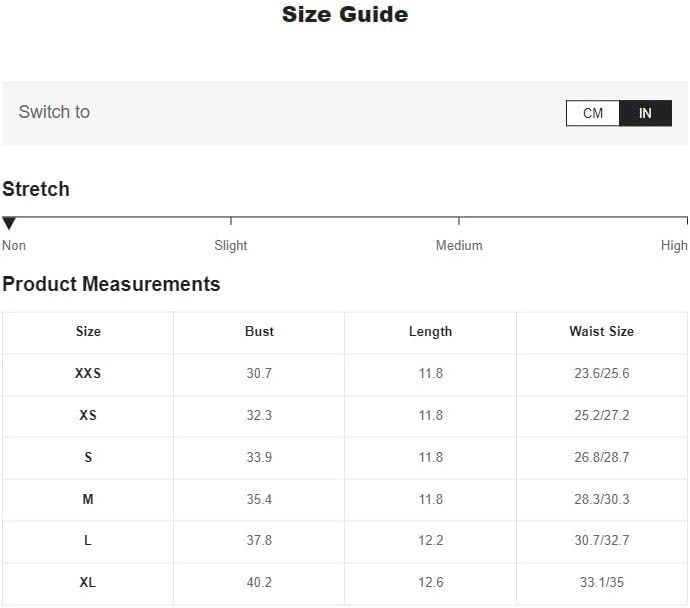
Task: Click the 'Size' column header
Action: 88,331
